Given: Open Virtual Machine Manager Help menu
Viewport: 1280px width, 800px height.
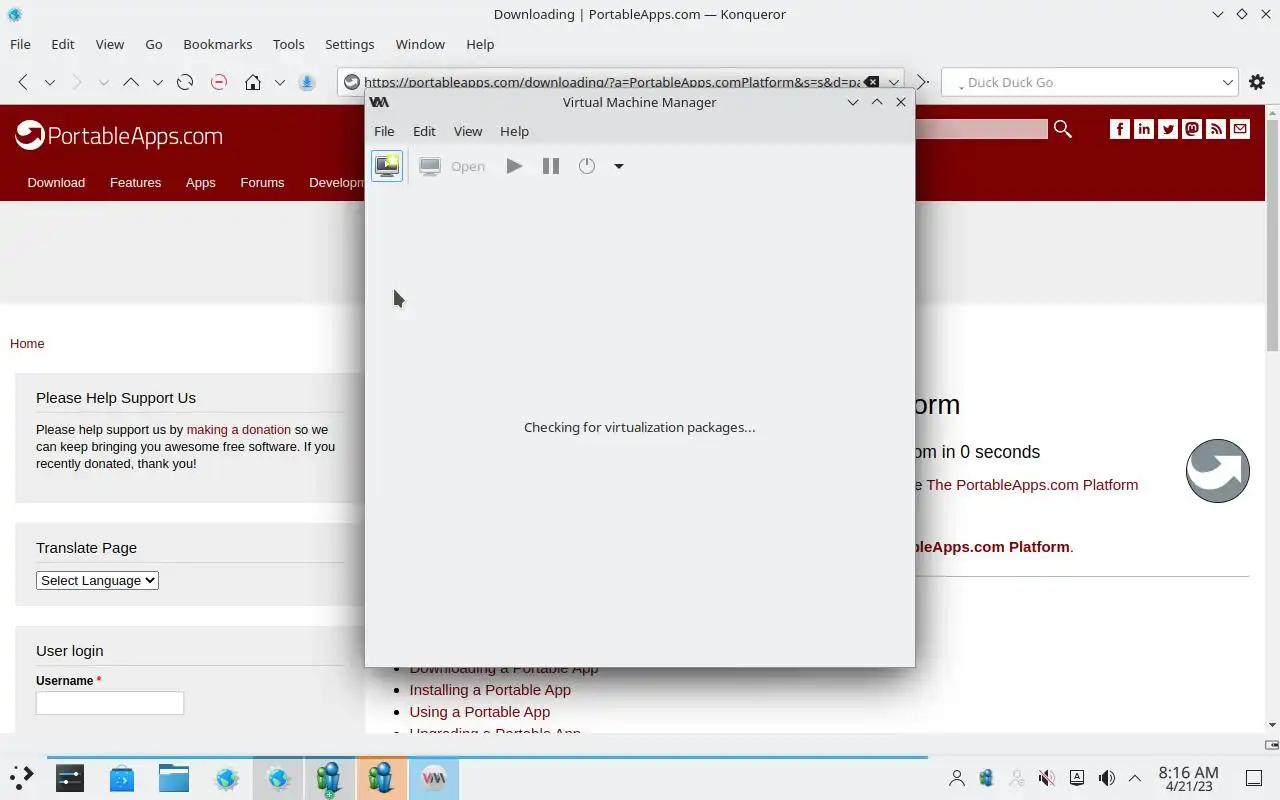Looking at the screenshot, I should tap(514, 131).
